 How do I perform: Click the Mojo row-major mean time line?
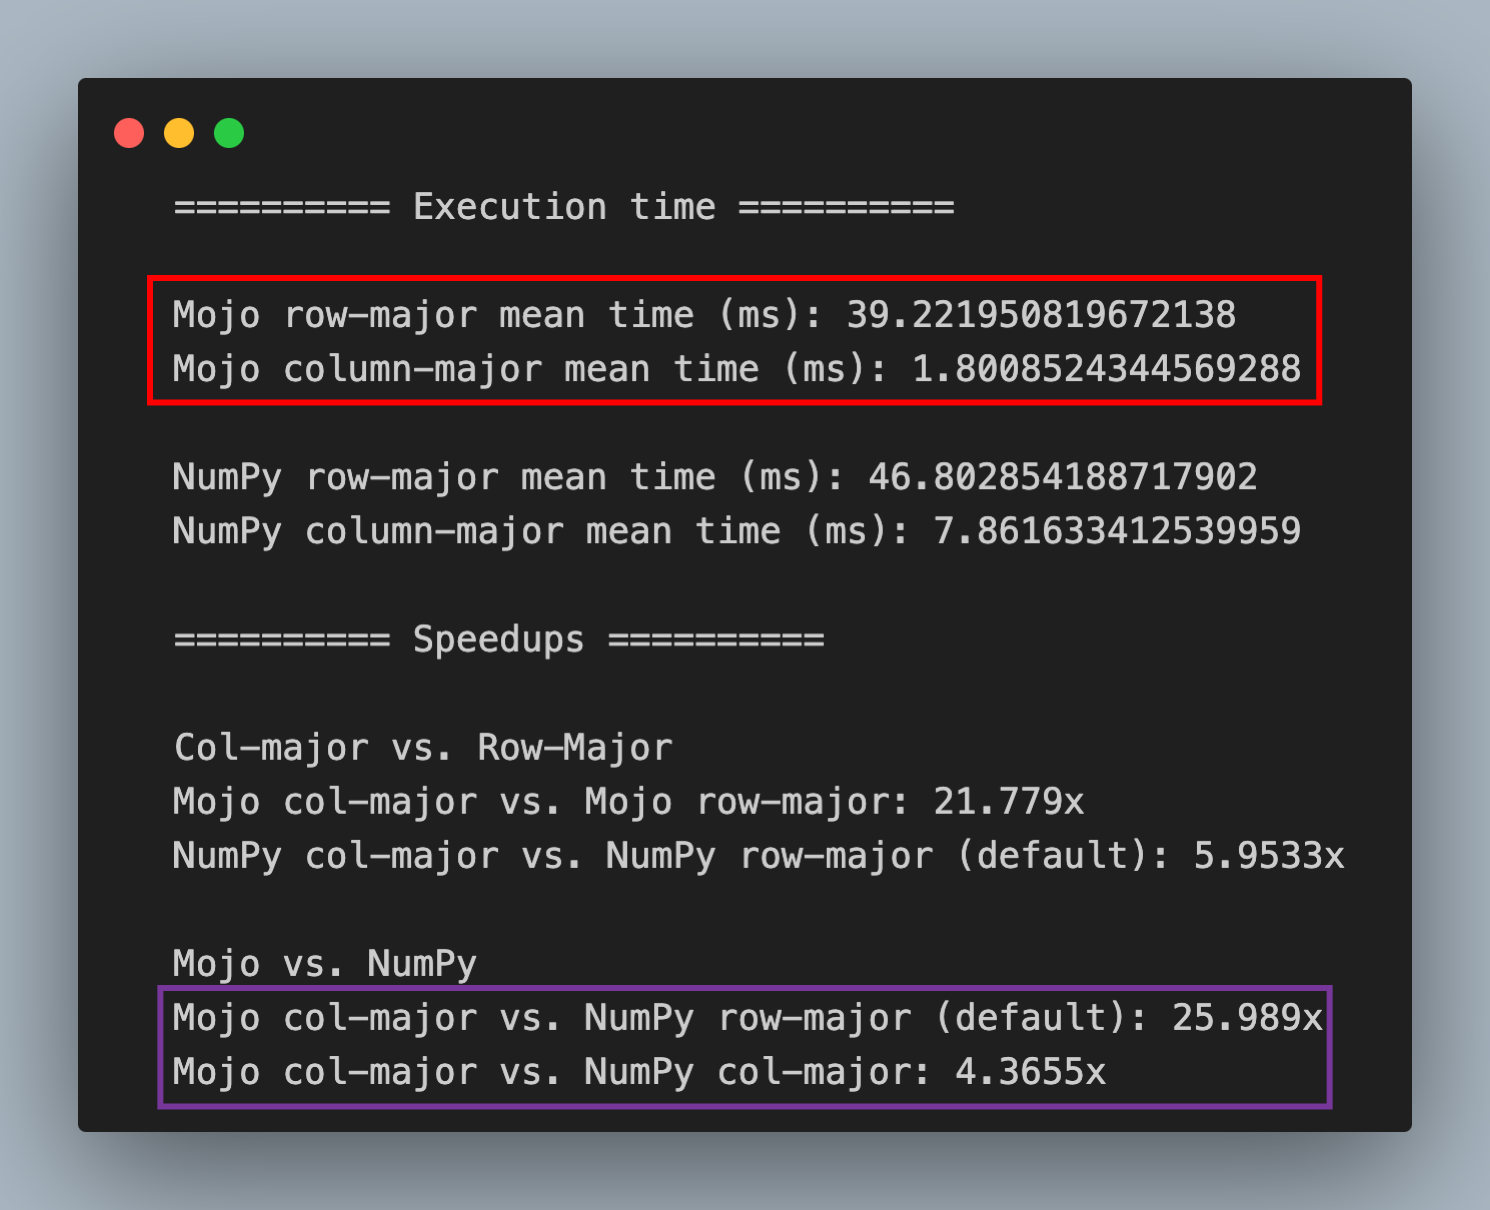click(704, 315)
